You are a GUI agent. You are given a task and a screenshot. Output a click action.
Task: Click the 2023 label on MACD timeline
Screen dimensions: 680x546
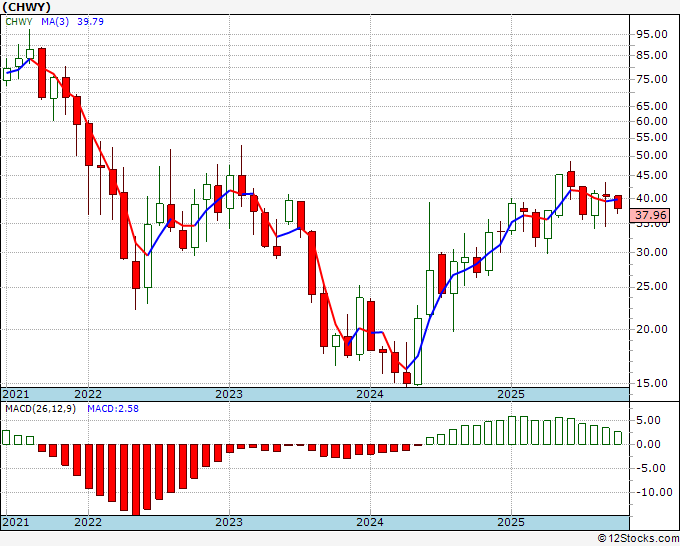pyautogui.click(x=229, y=522)
